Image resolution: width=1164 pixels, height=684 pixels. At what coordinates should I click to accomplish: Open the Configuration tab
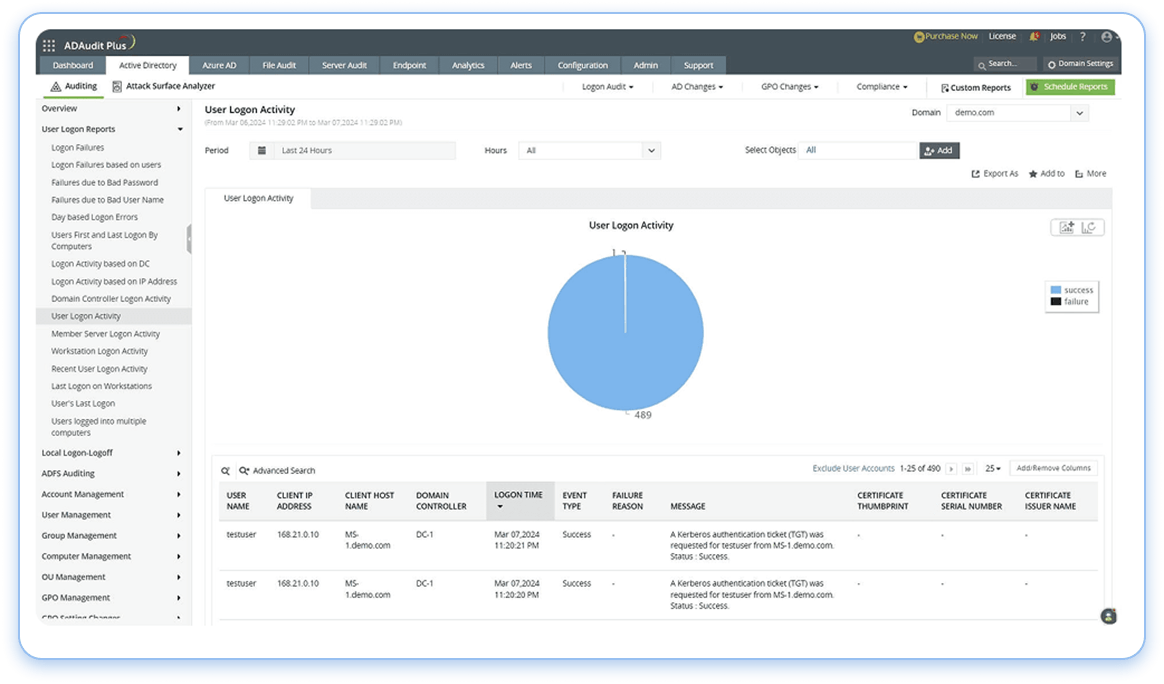pyautogui.click(x=582, y=65)
